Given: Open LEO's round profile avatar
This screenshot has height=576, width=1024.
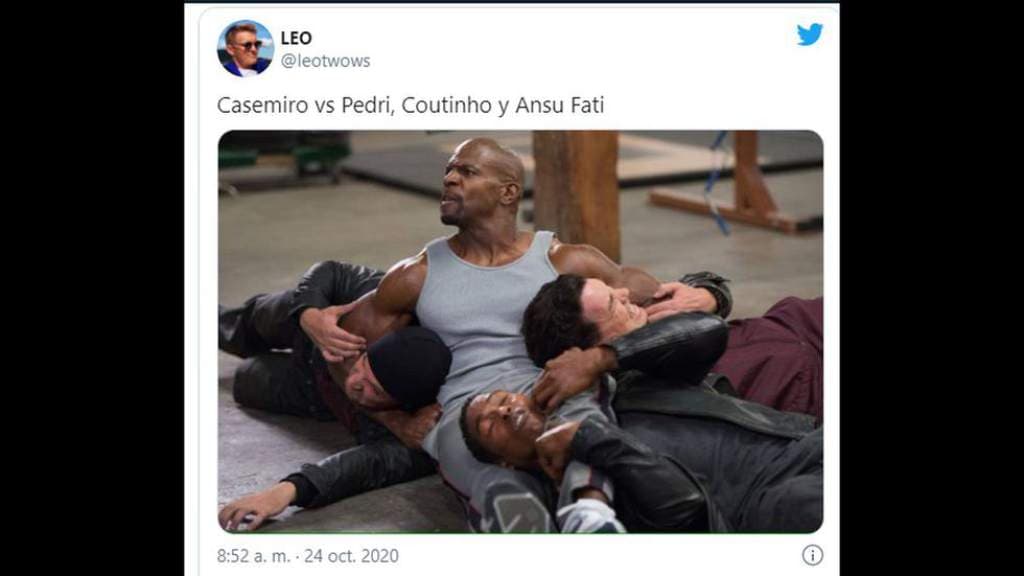Looking at the screenshot, I should tap(245, 48).
